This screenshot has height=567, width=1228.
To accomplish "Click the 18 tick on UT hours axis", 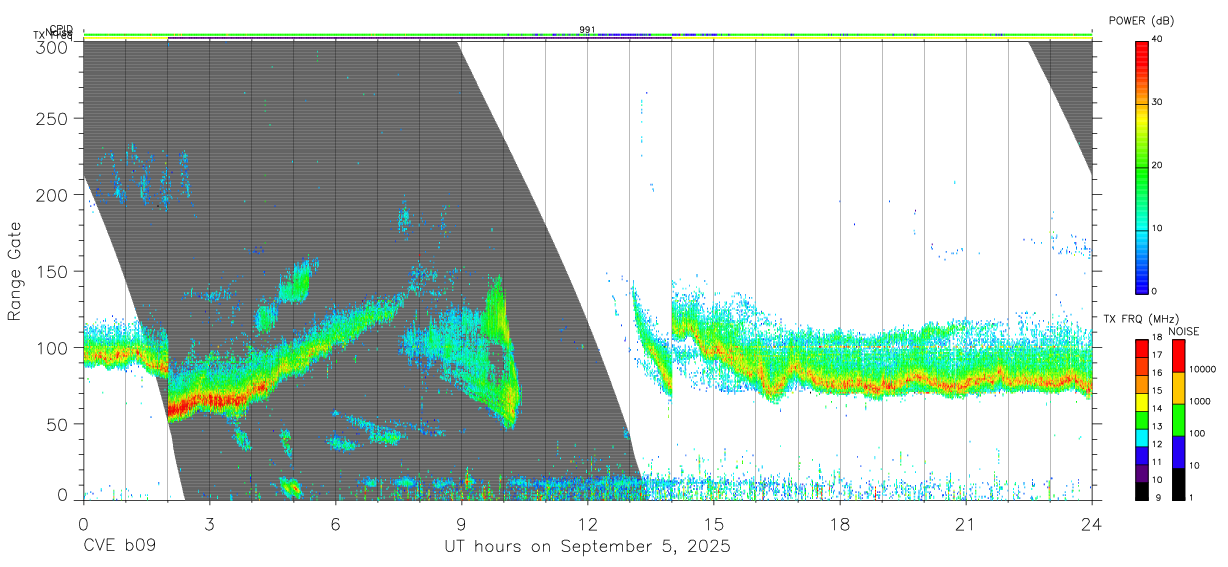I will pos(840,524).
